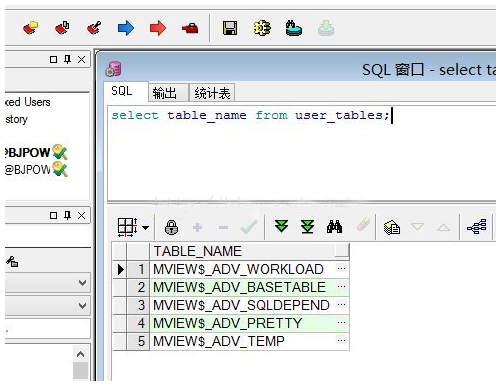Float the upper left panel with square icon
Image resolution: width=503 pixels, height=386 pixels.
point(53,60)
